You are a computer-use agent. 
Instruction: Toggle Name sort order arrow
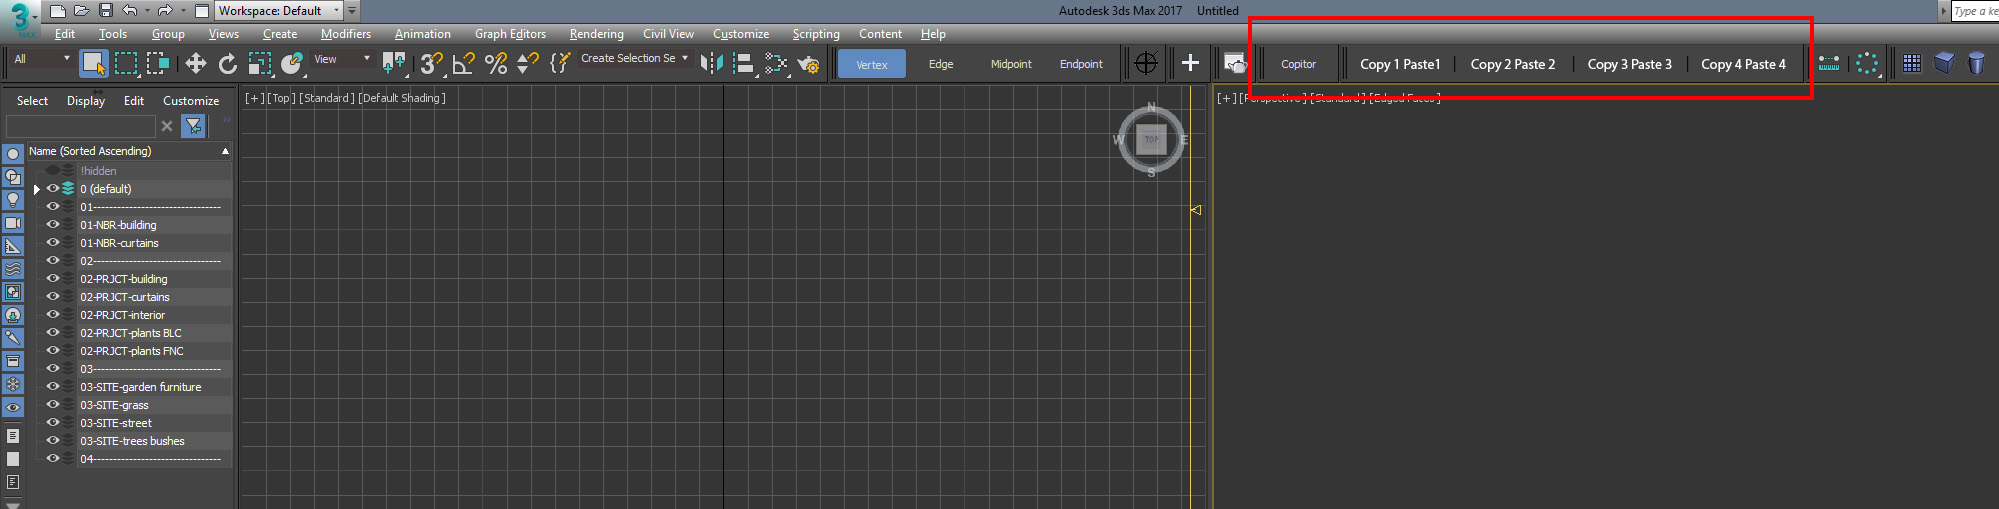(x=225, y=151)
